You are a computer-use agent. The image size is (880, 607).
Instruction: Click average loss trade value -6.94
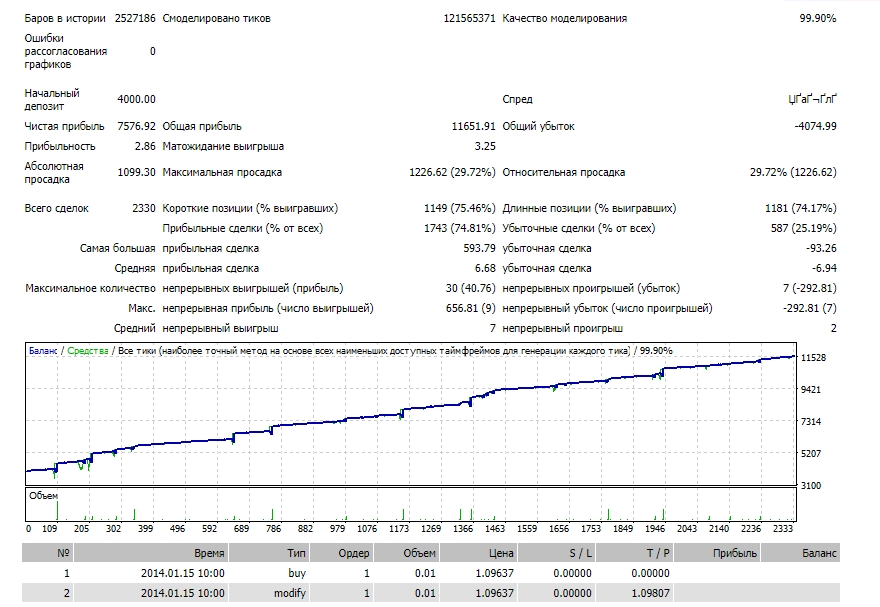824,268
